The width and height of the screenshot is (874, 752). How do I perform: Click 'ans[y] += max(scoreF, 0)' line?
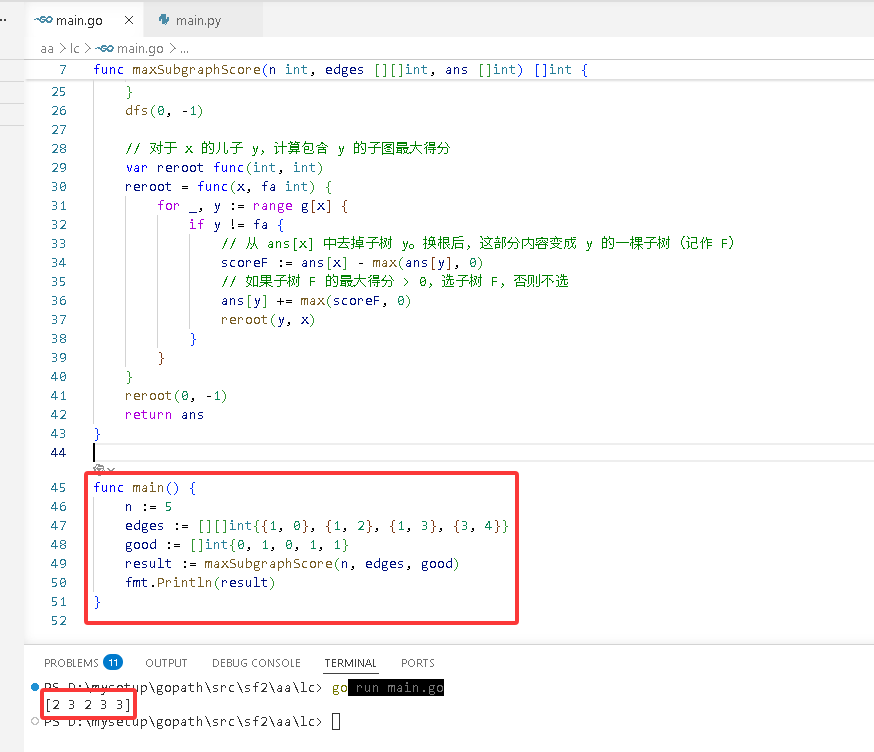pyautogui.click(x=316, y=301)
